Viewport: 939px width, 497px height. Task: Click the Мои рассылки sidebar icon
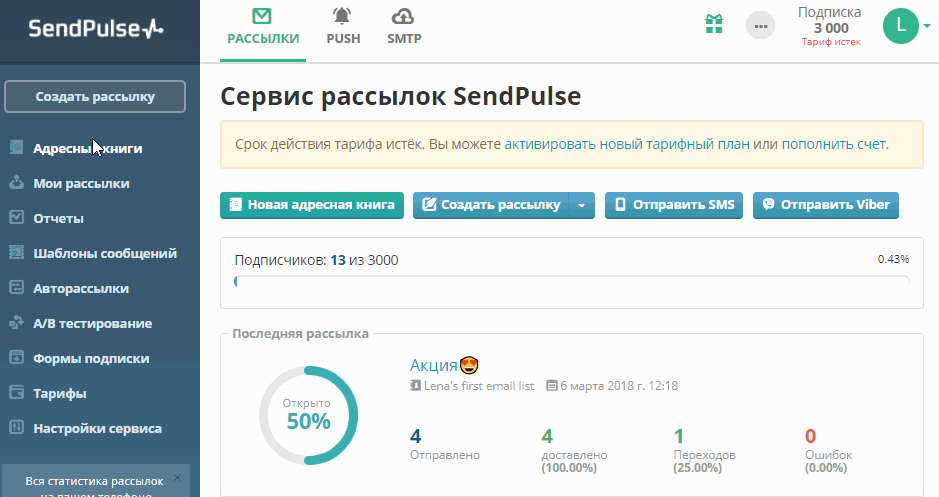(x=17, y=182)
